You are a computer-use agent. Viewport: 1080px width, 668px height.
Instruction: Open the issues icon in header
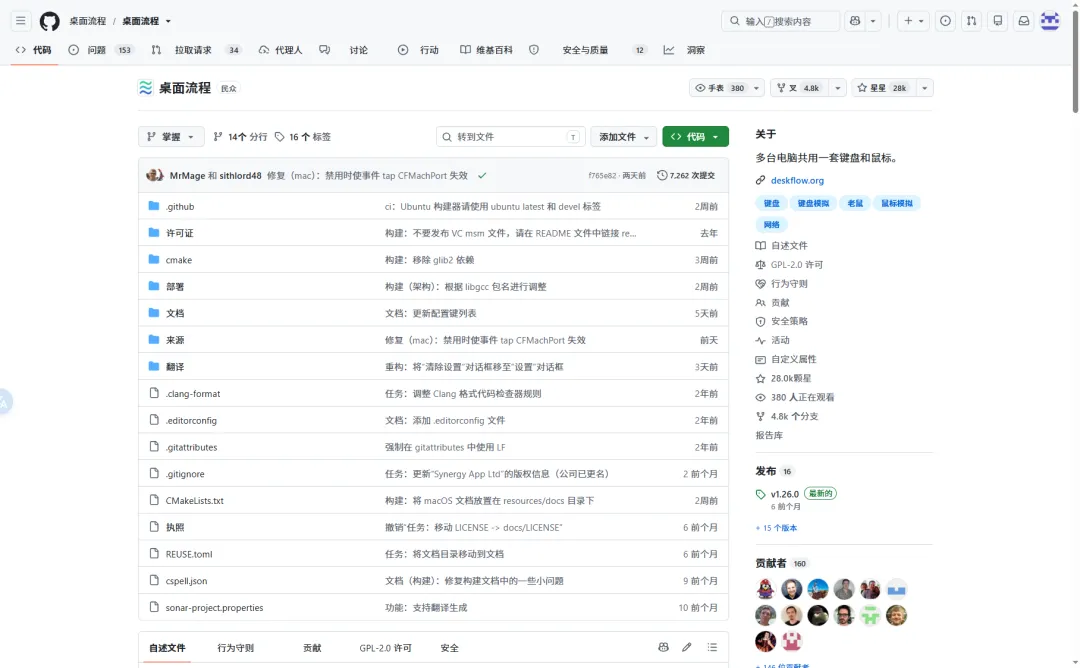(x=945, y=21)
